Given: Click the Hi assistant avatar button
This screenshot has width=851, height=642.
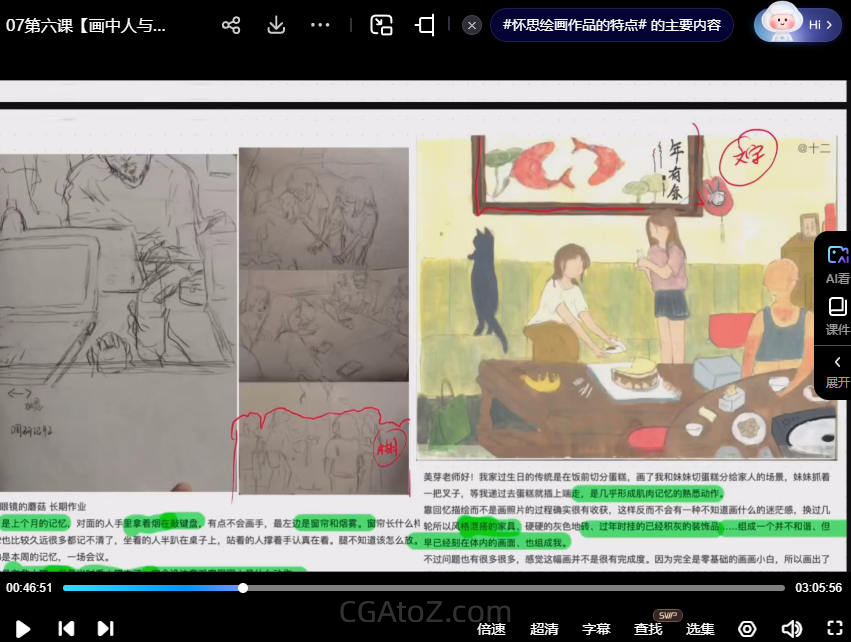Looking at the screenshot, I should 797,25.
